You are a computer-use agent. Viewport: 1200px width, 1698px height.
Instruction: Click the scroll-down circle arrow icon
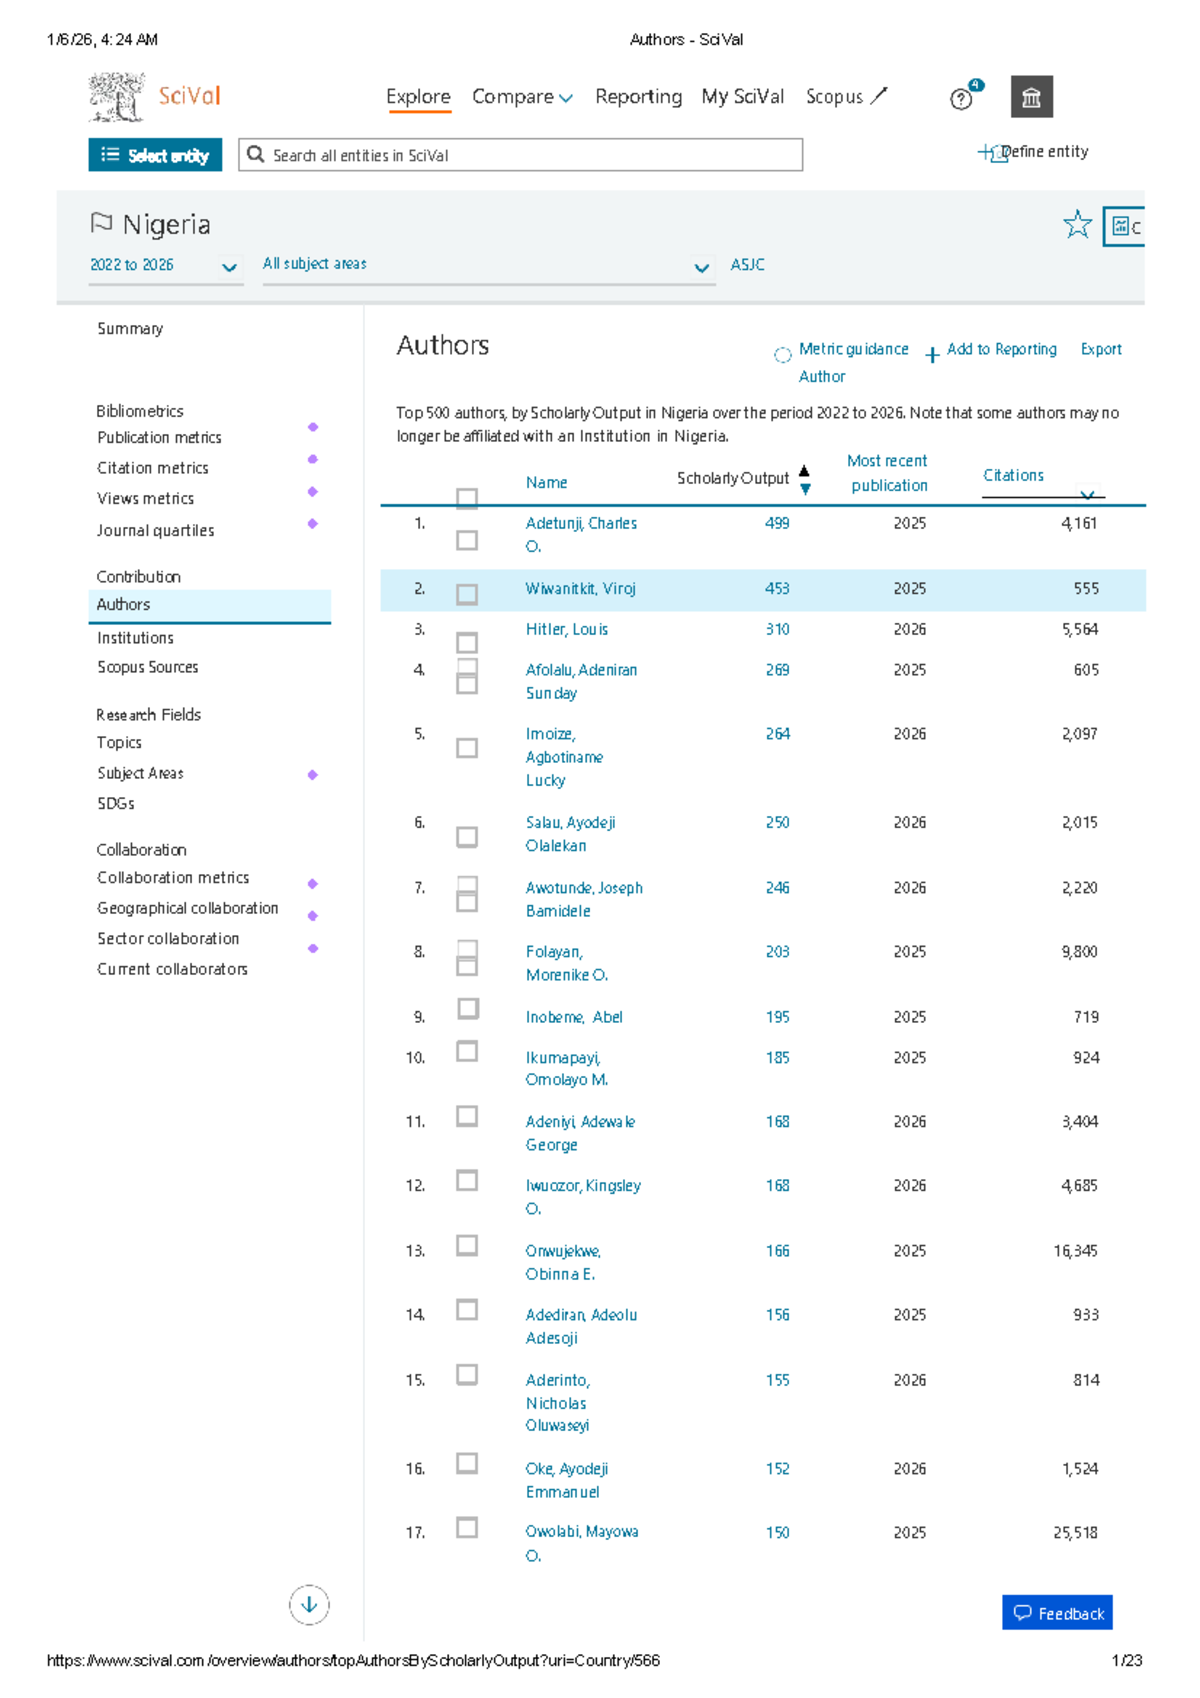[x=309, y=1605]
